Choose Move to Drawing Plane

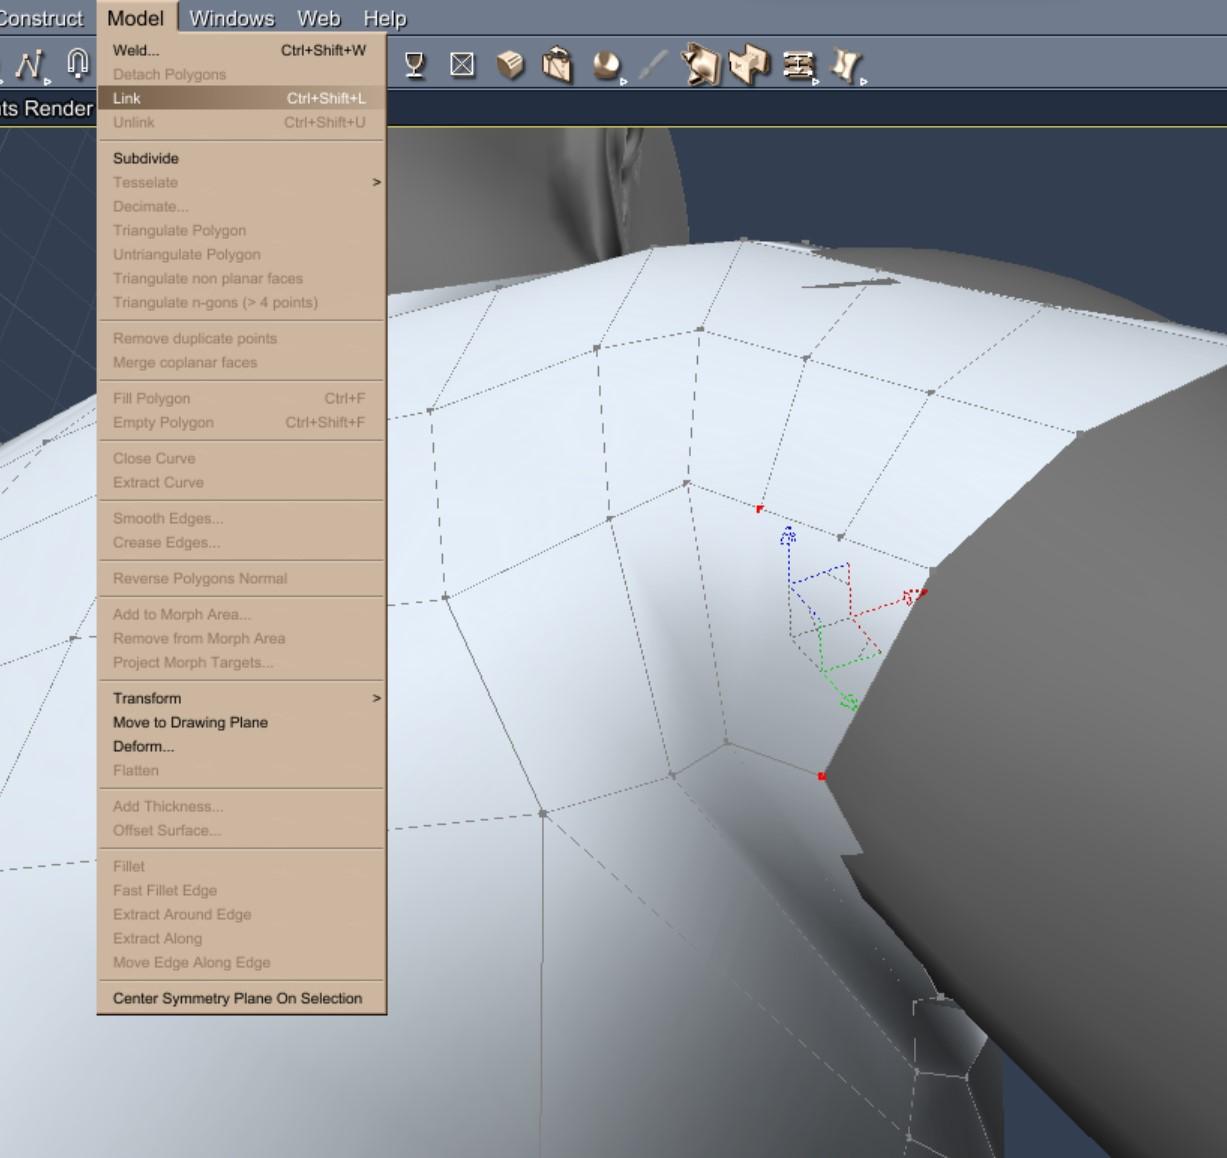[x=190, y=722]
